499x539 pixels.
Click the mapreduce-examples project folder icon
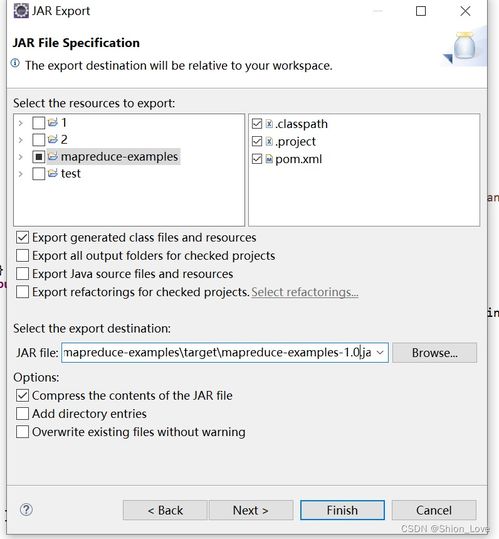(x=53, y=157)
